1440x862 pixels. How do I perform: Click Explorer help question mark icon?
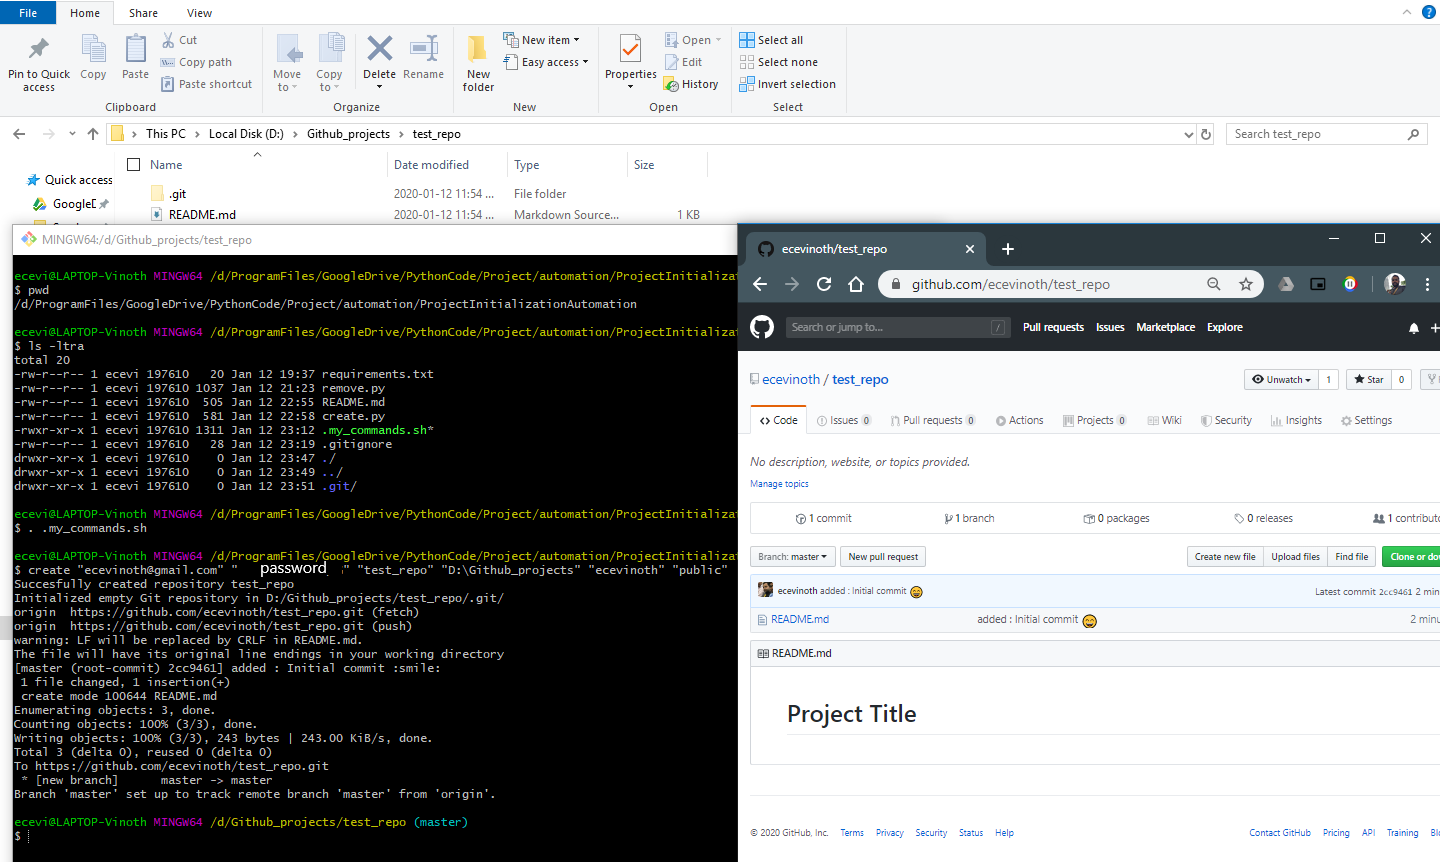(1429, 12)
